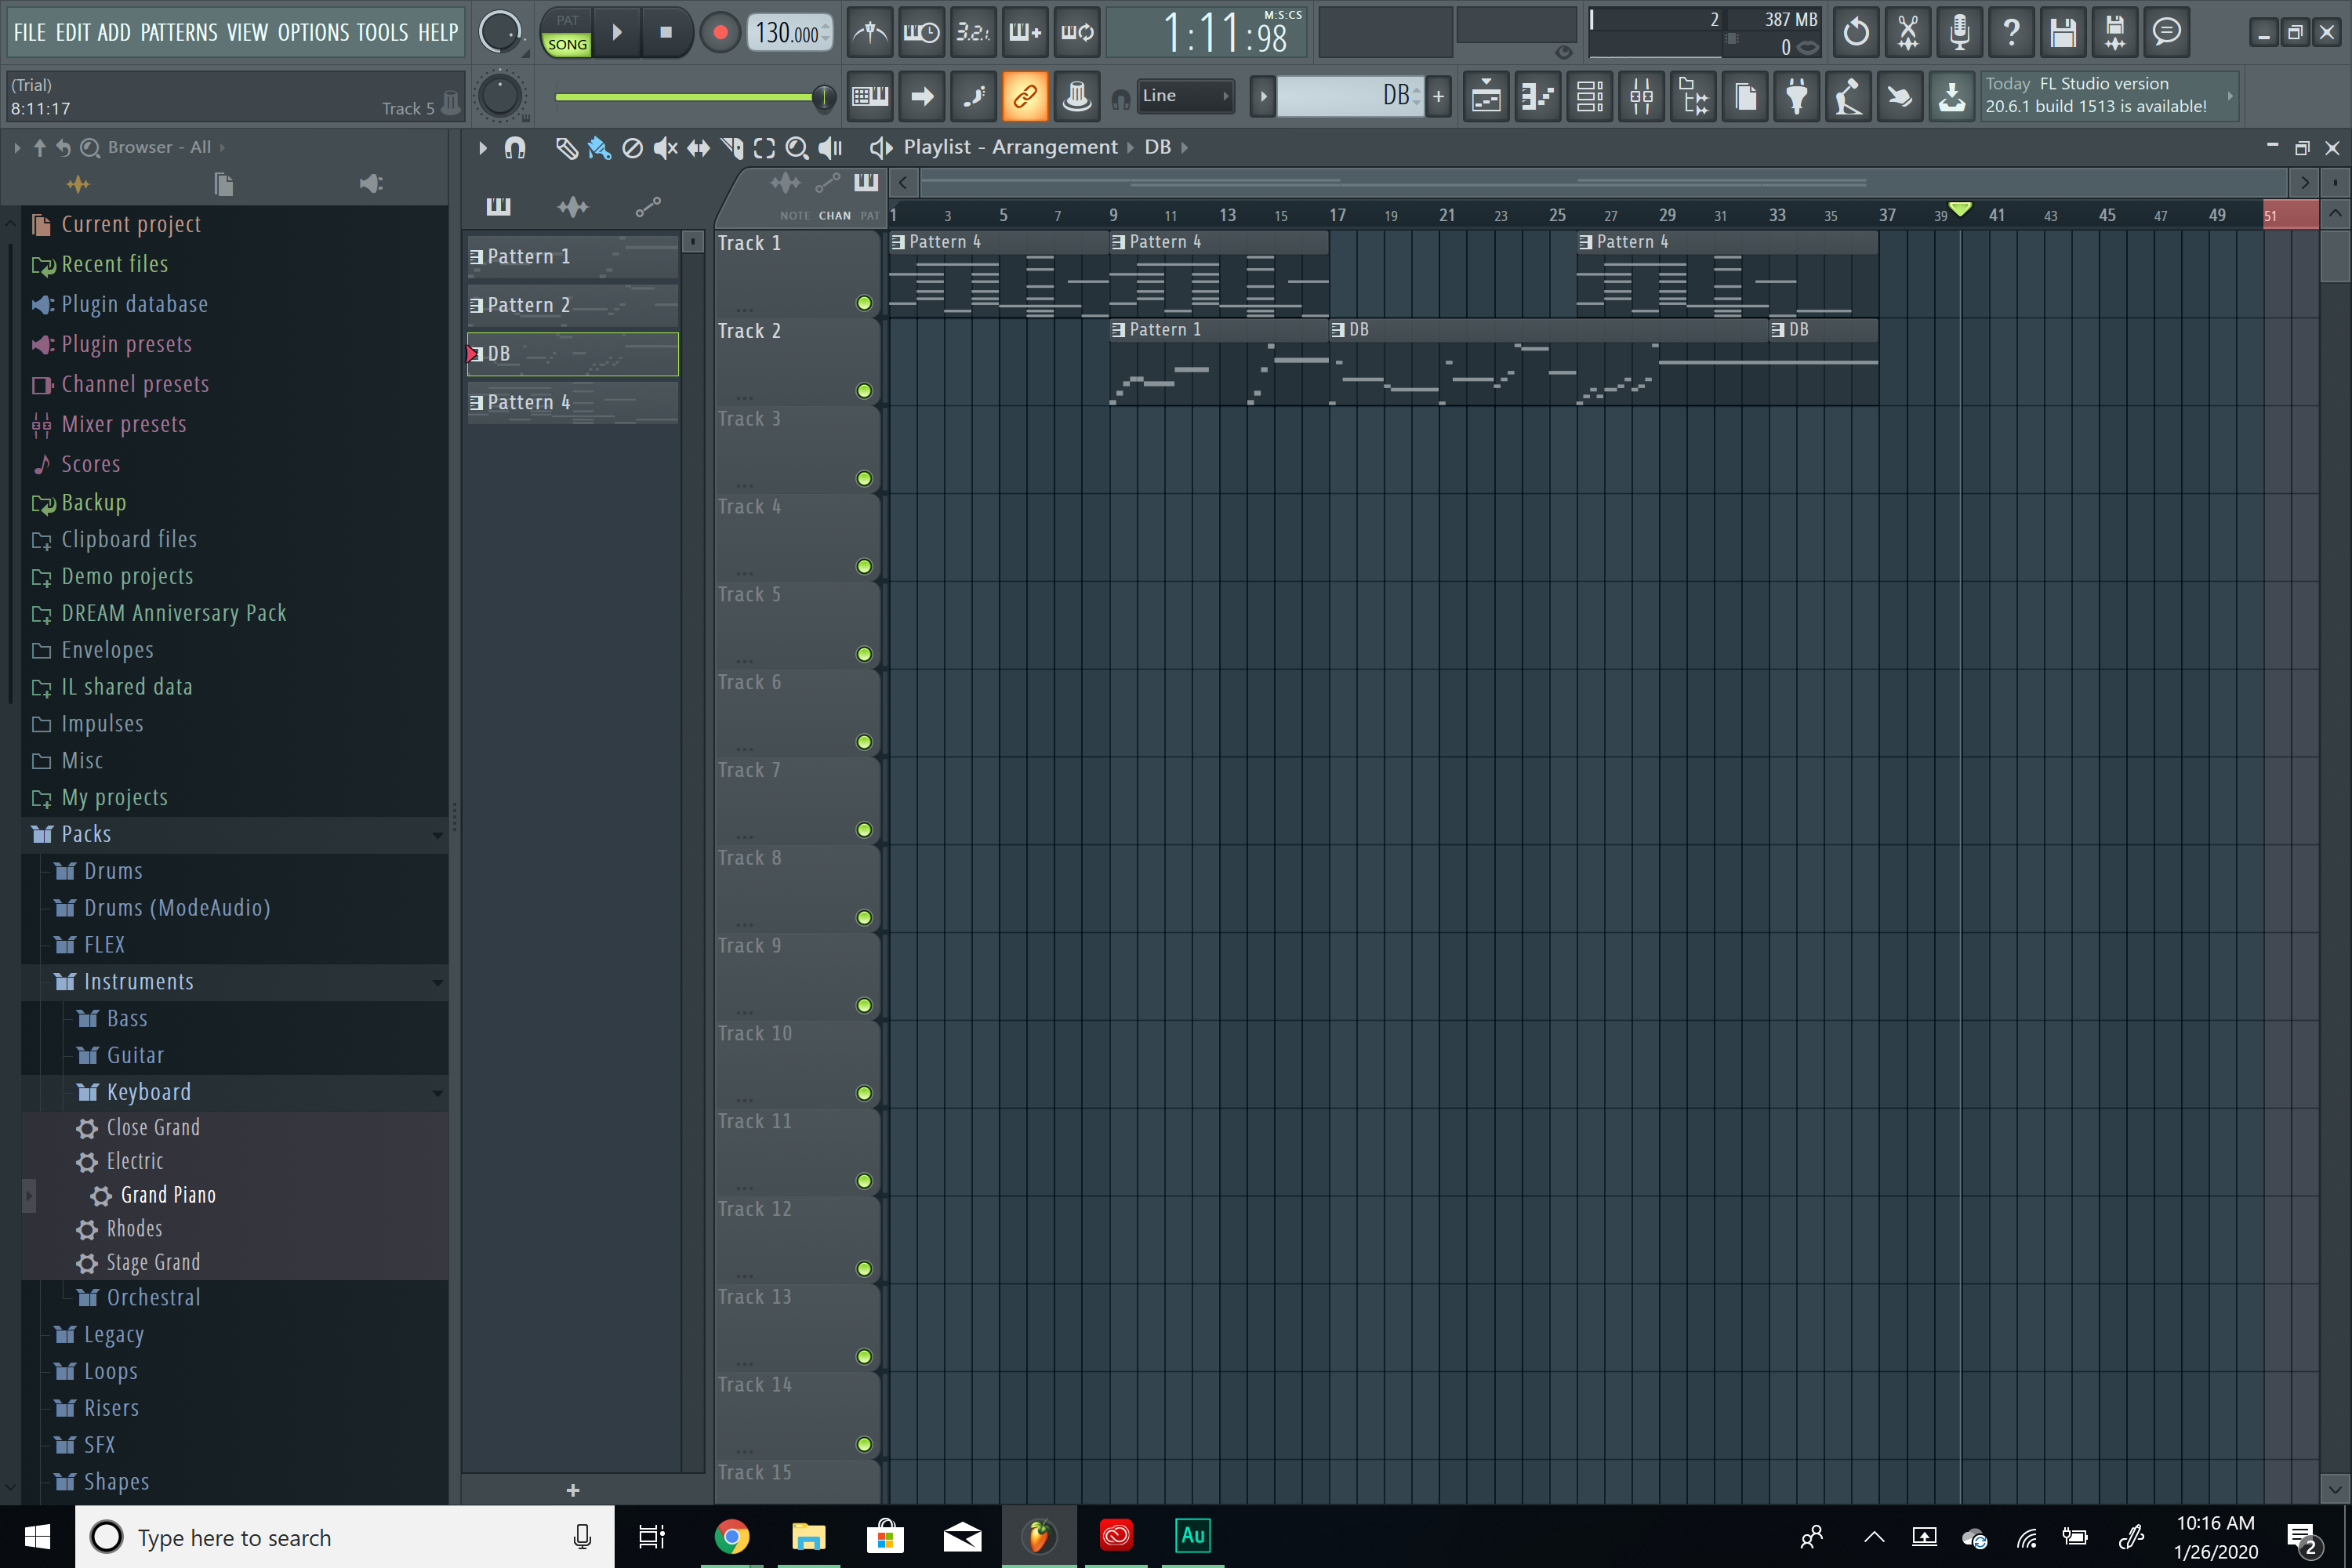This screenshot has height=1568, width=2352.
Task: Open the Channel rack toolbar icon
Action: [x=1590, y=97]
